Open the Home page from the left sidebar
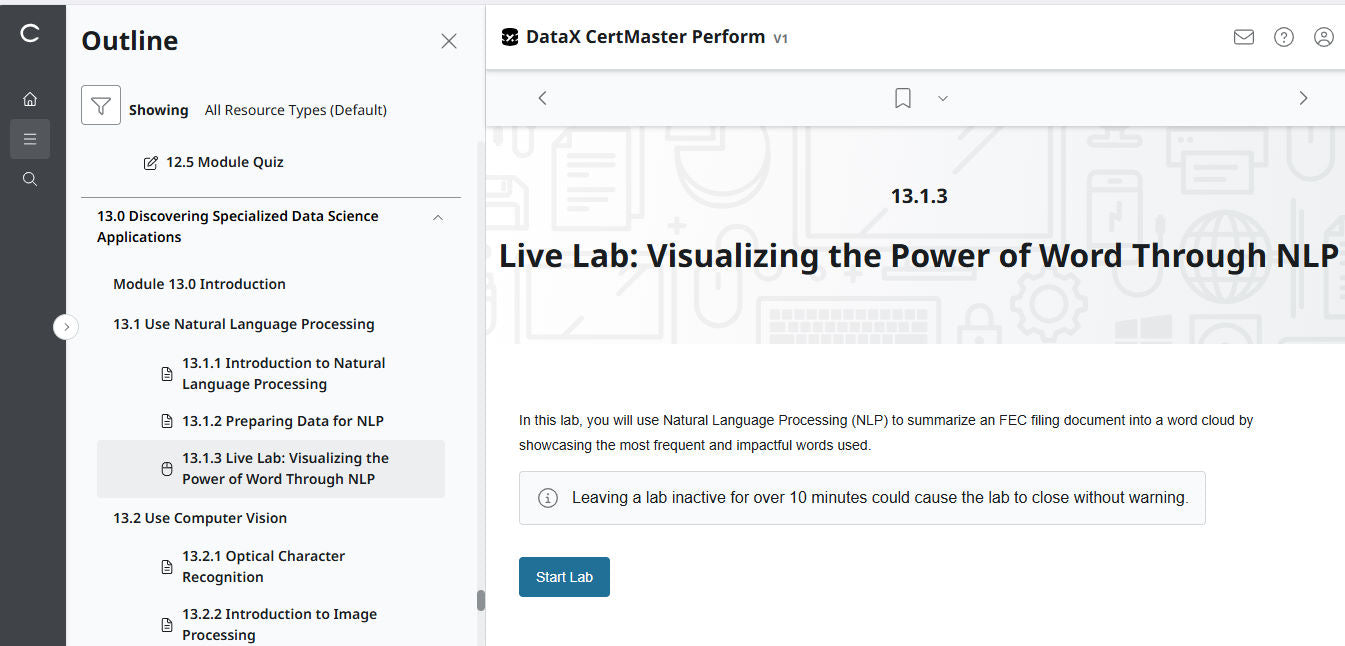The height and width of the screenshot is (646, 1345). coord(30,98)
